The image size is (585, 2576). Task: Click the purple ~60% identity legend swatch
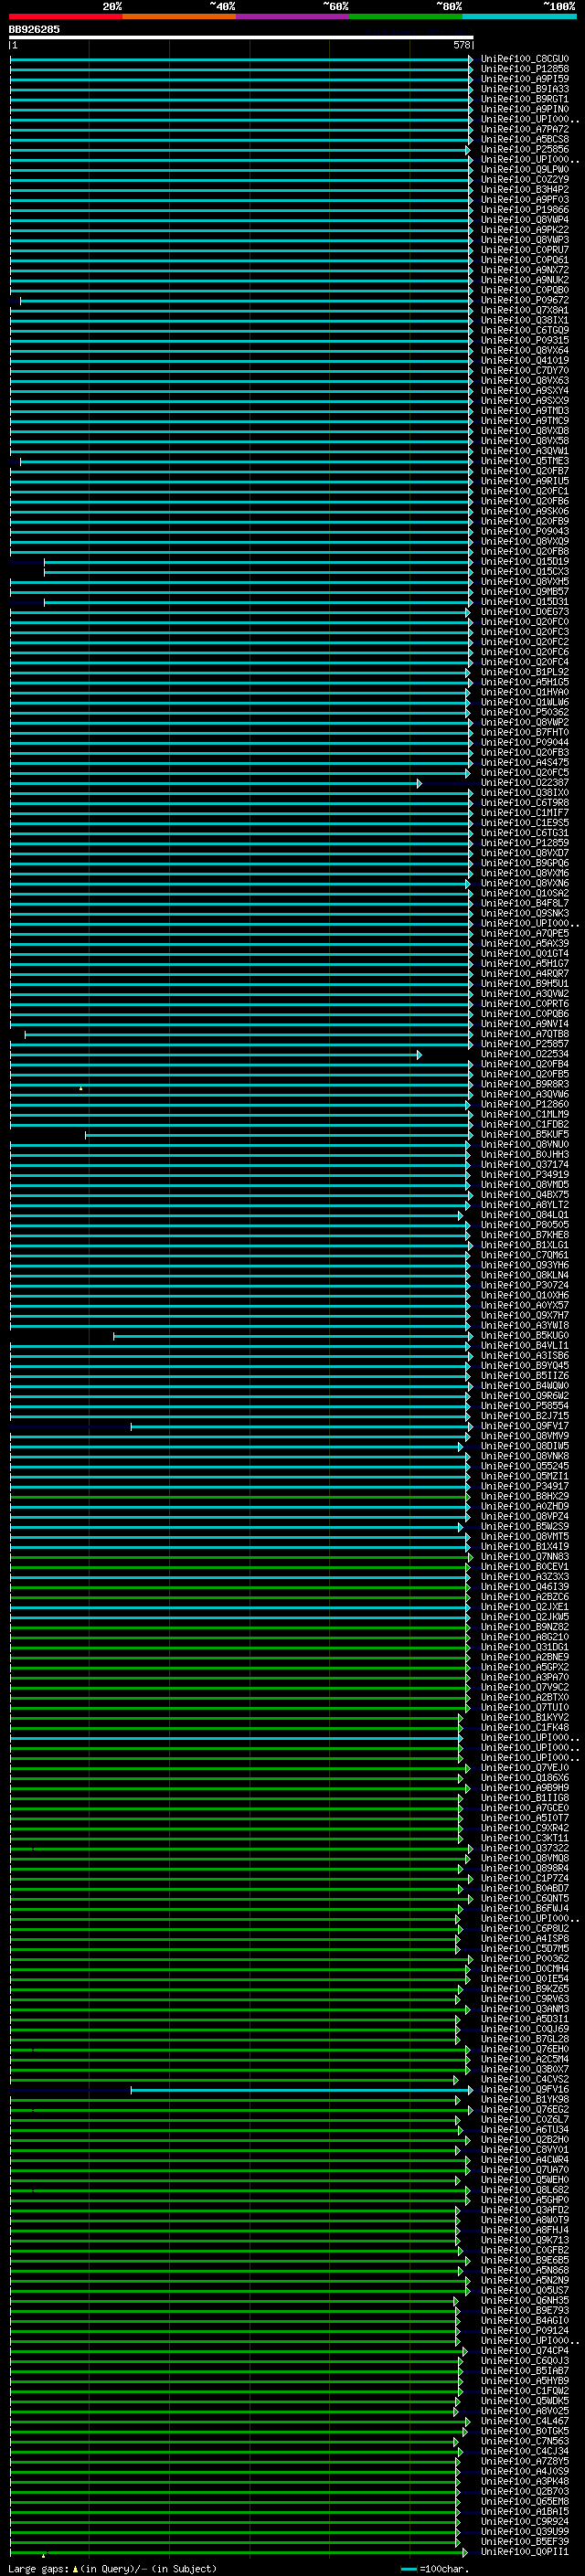tap(293, 16)
